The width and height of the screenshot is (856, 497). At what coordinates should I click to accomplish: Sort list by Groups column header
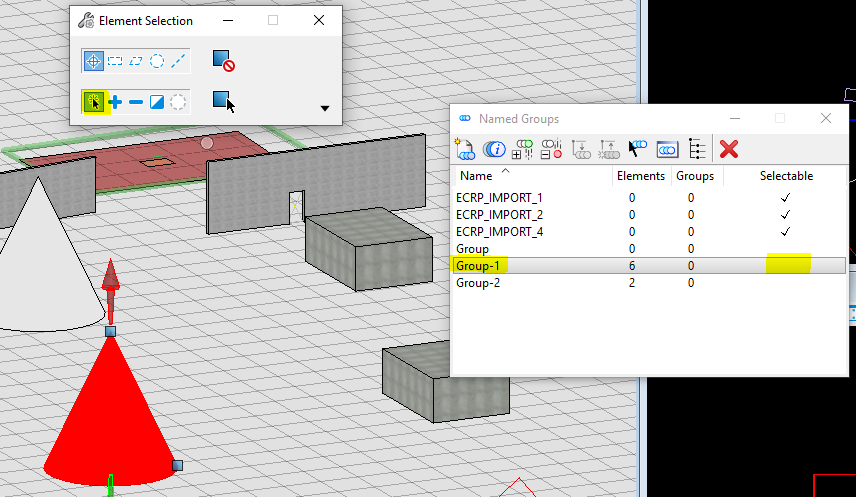pos(695,176)
